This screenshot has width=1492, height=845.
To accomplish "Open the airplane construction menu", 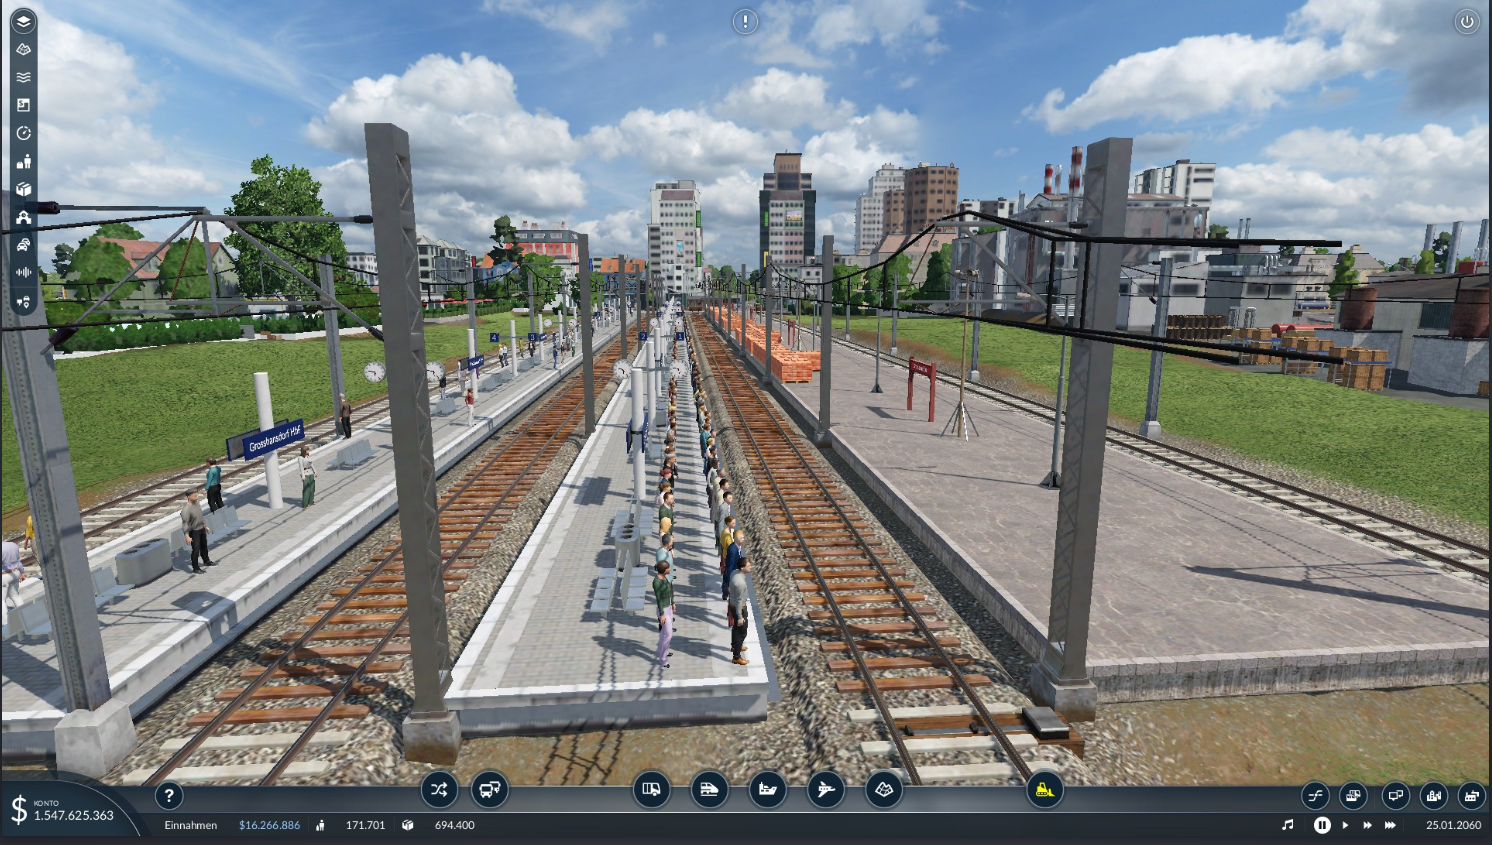I will click(x=825, y=790).
